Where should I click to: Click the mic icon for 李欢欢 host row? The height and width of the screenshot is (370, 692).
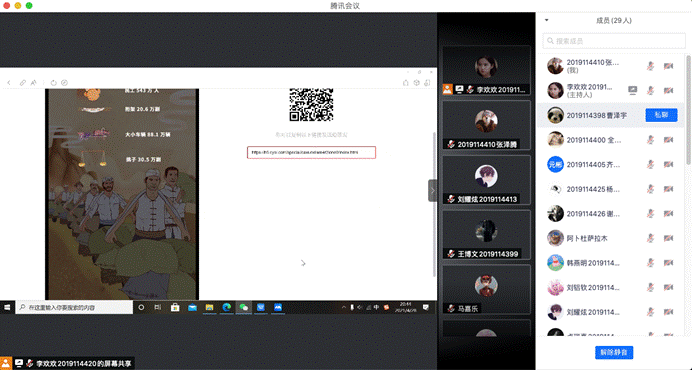(650, 91)
